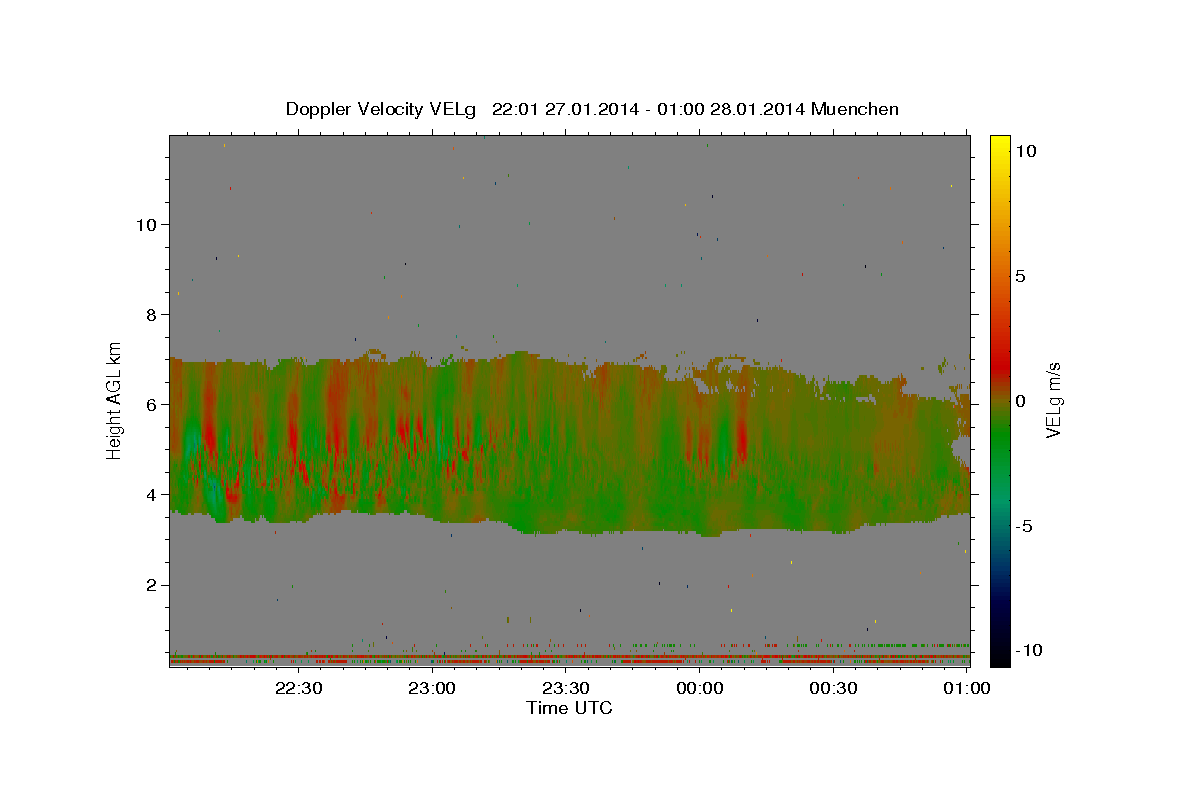Click the 22:30 time tick label

[299, 688]
